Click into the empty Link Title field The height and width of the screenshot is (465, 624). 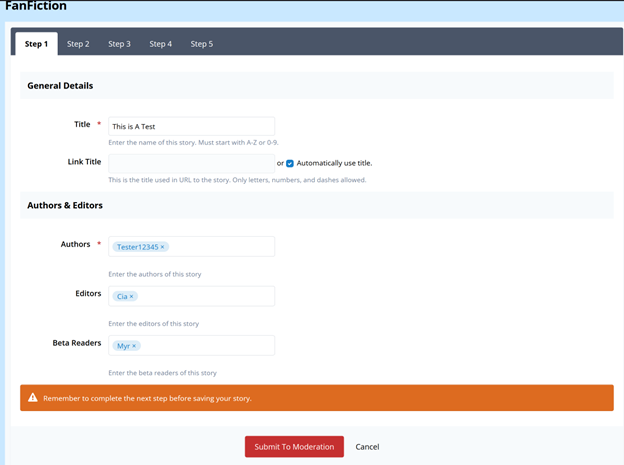(x=191, y=163)
